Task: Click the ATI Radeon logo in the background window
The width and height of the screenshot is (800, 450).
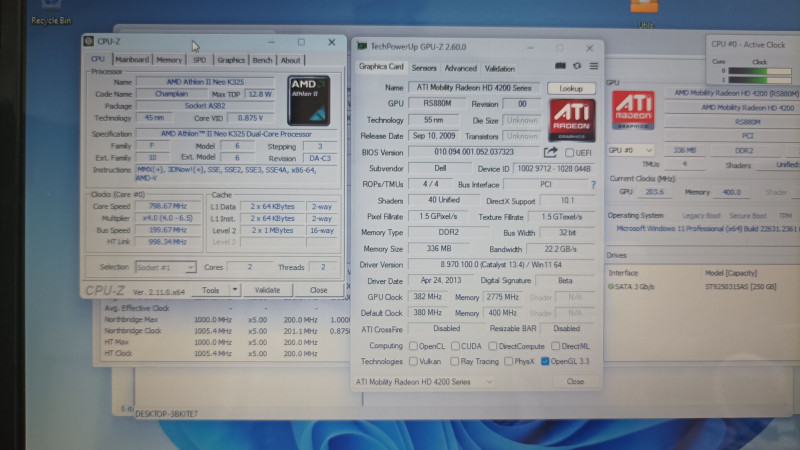Action: pyautogui.click(x=633, y=110)
